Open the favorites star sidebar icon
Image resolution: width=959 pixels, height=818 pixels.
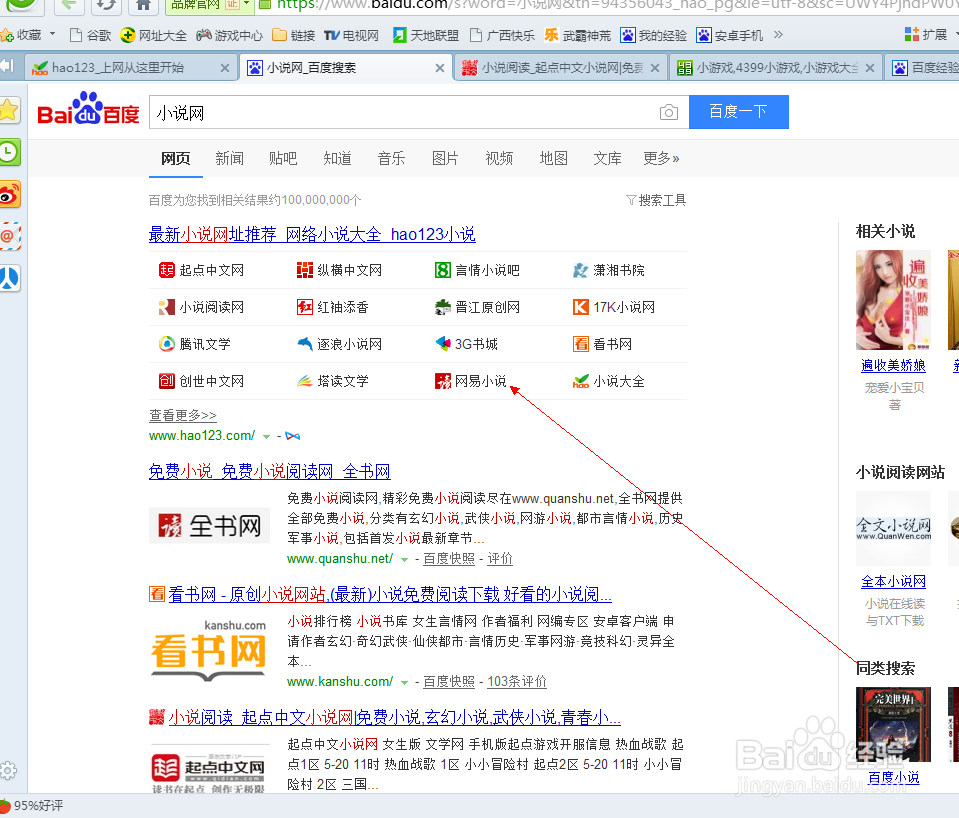(9, 111)
